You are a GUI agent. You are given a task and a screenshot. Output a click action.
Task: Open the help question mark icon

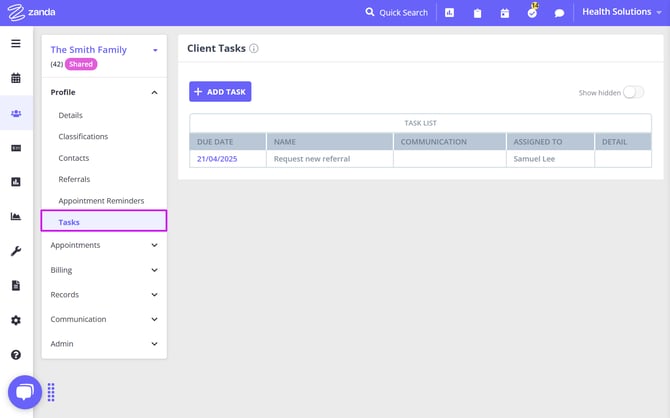click(x=16, y=354)
